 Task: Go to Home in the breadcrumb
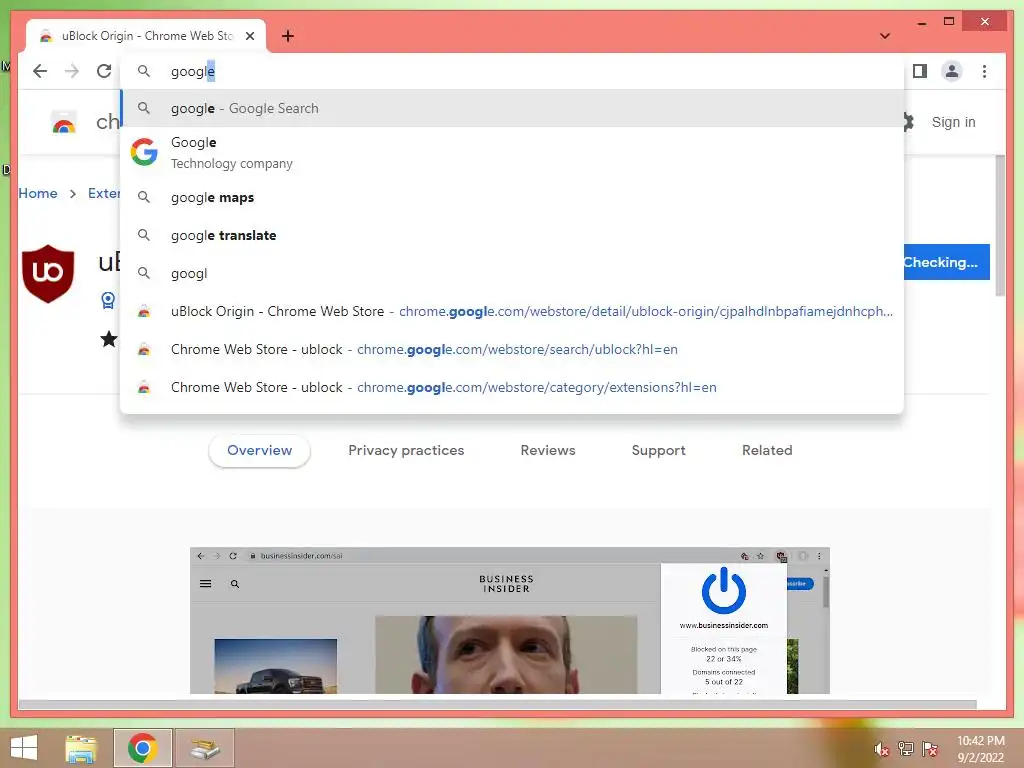[x=38, y=193]
